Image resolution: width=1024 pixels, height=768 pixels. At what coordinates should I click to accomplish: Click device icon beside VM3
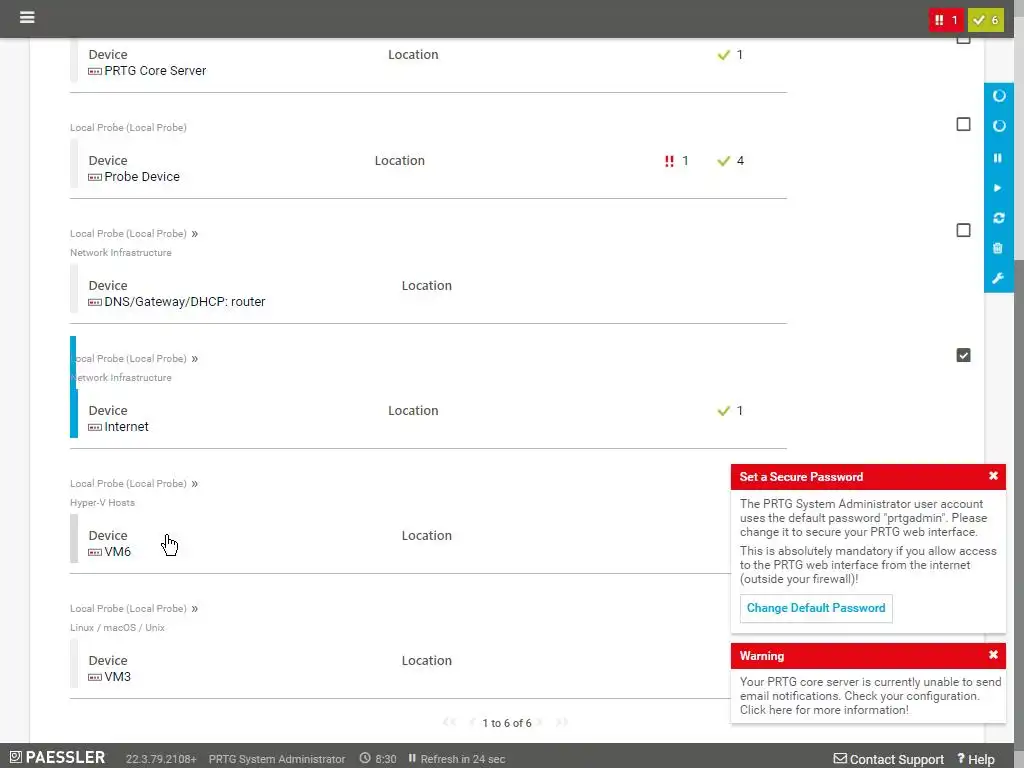(x=95, y=677)
